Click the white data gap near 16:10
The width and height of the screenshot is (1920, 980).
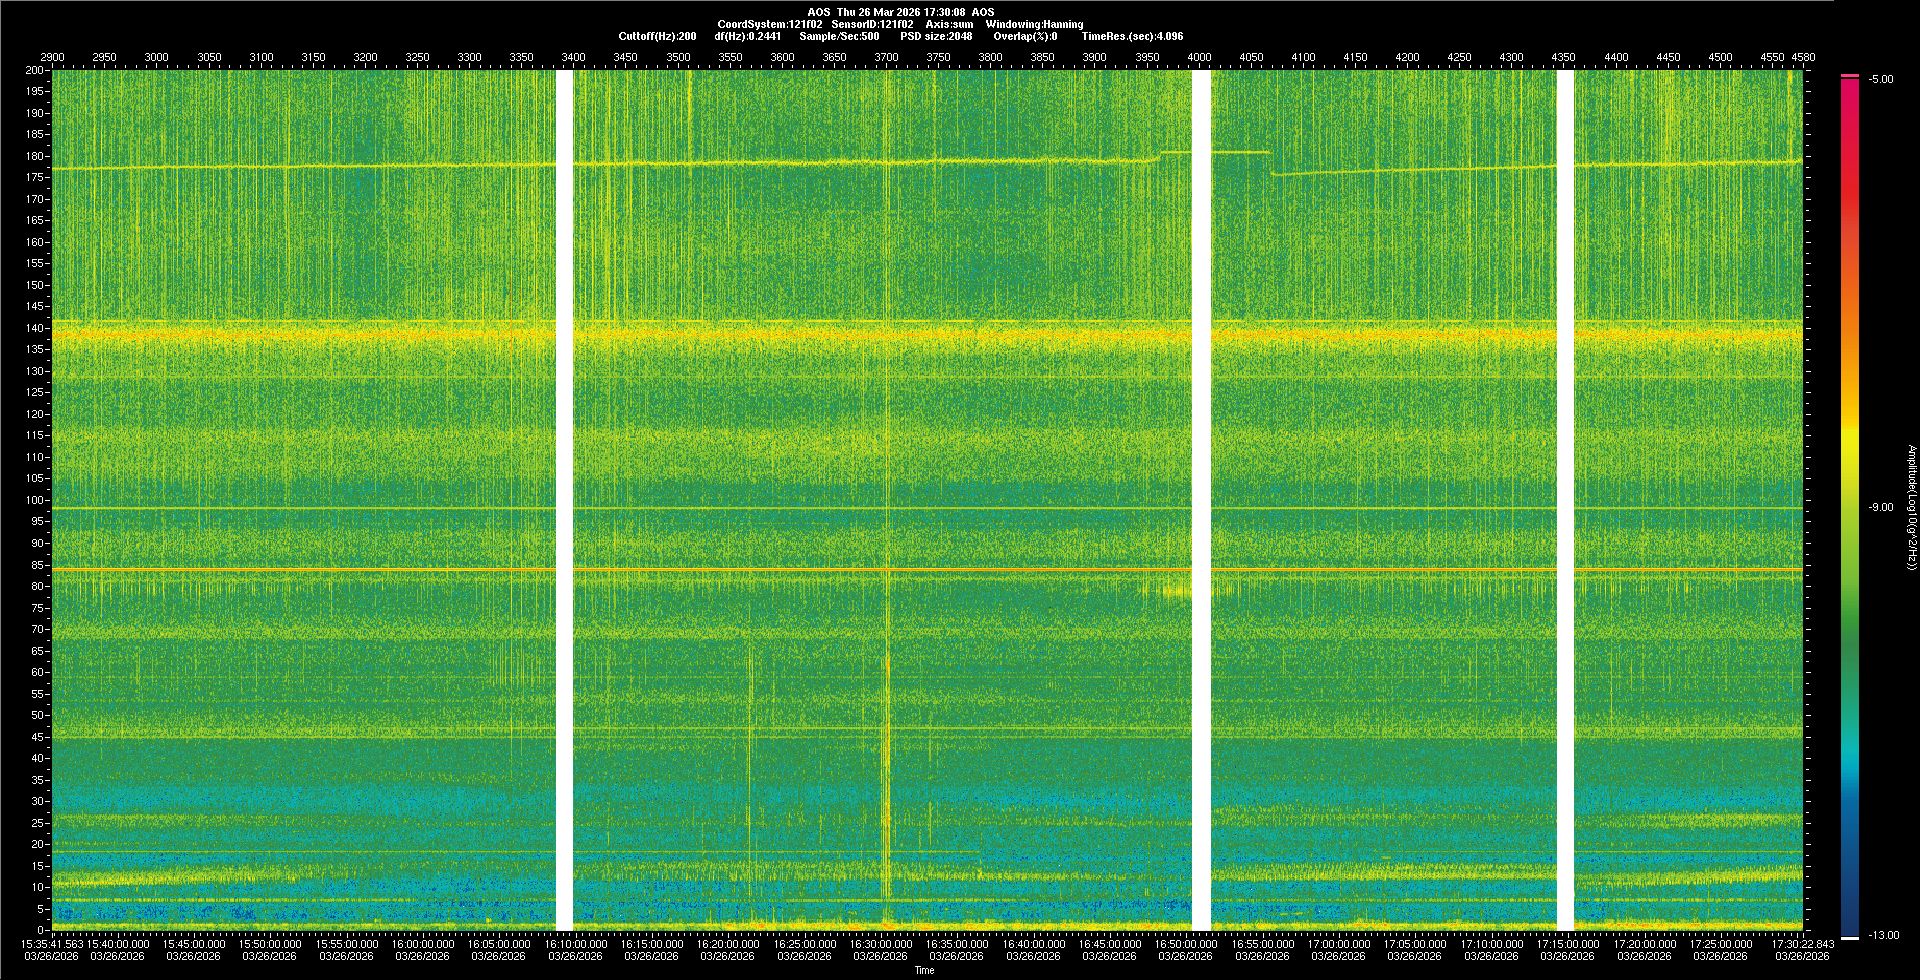click(564, 500)
